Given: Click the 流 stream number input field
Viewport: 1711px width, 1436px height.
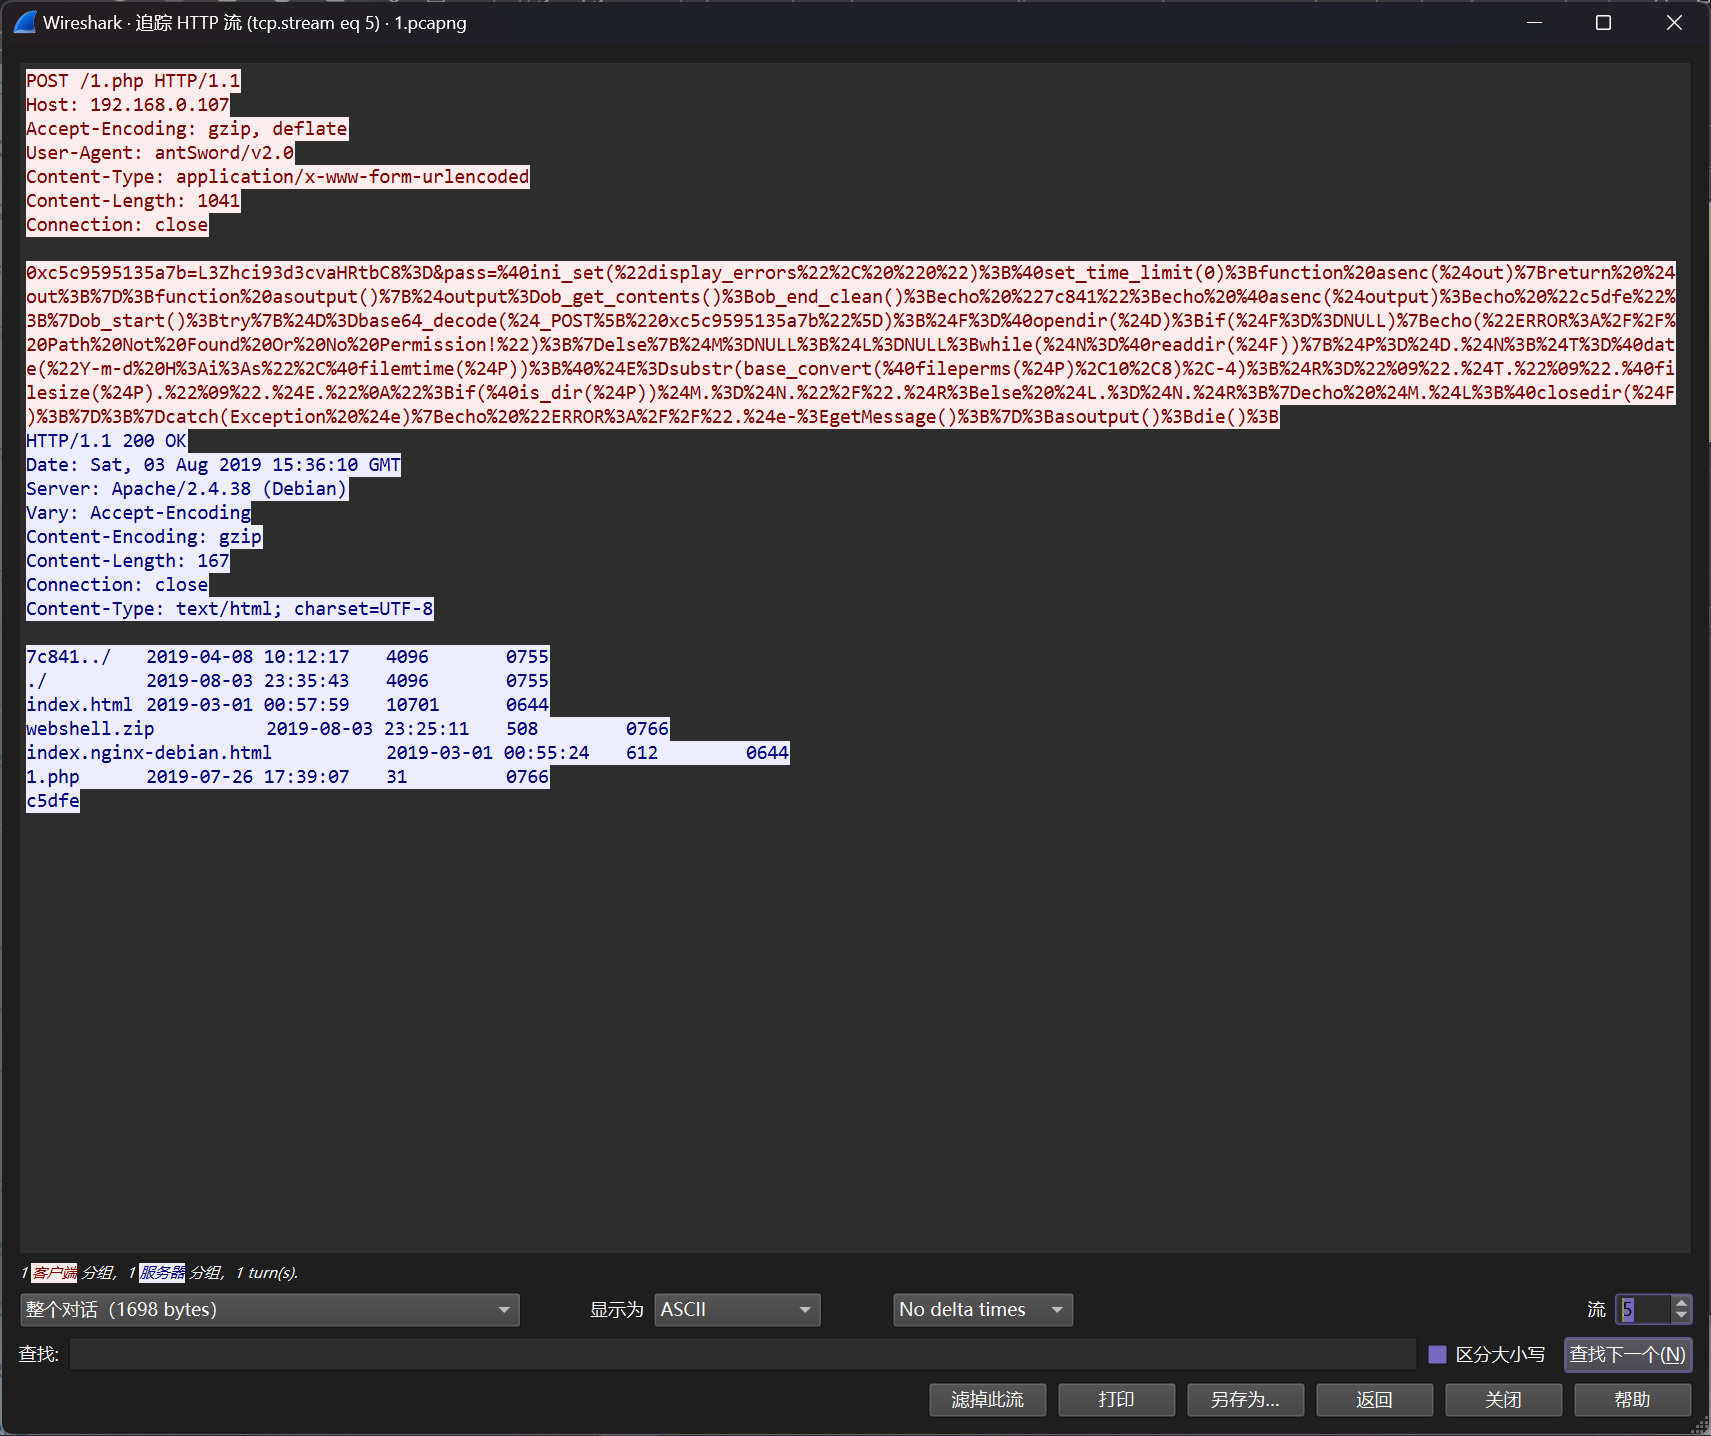Looking at the screenshot, I should click(1644, 1310).
